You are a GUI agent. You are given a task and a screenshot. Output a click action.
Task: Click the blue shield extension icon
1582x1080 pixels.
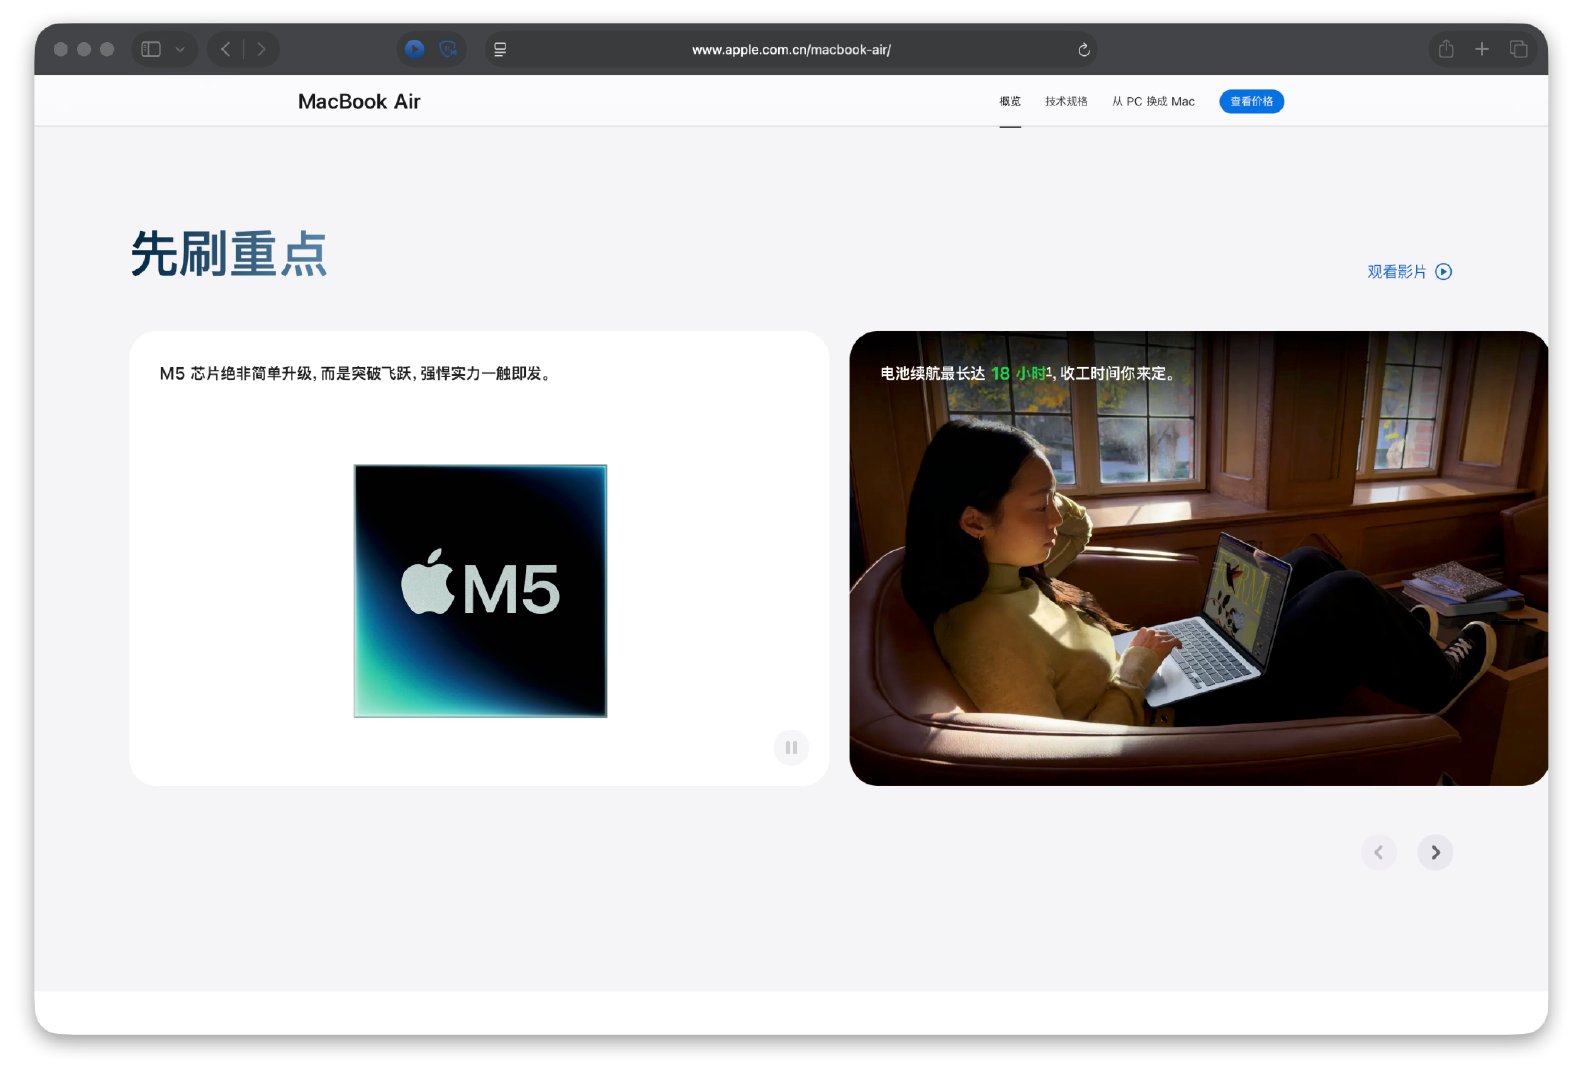[448, 49]
